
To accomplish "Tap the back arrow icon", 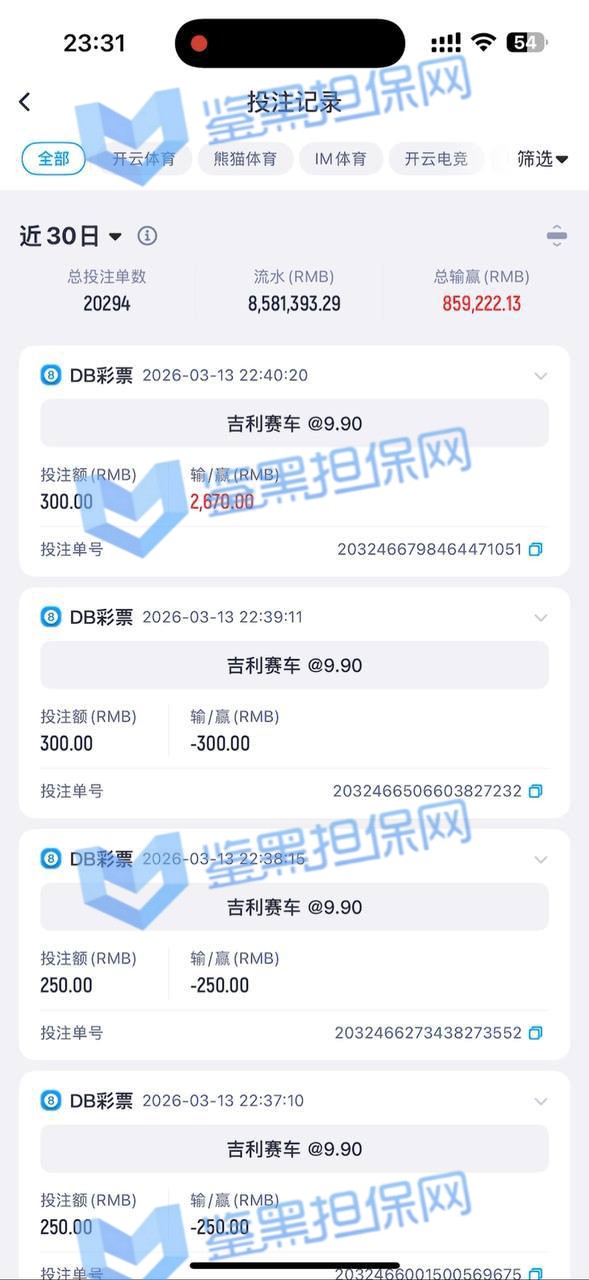I will point(25,101).
